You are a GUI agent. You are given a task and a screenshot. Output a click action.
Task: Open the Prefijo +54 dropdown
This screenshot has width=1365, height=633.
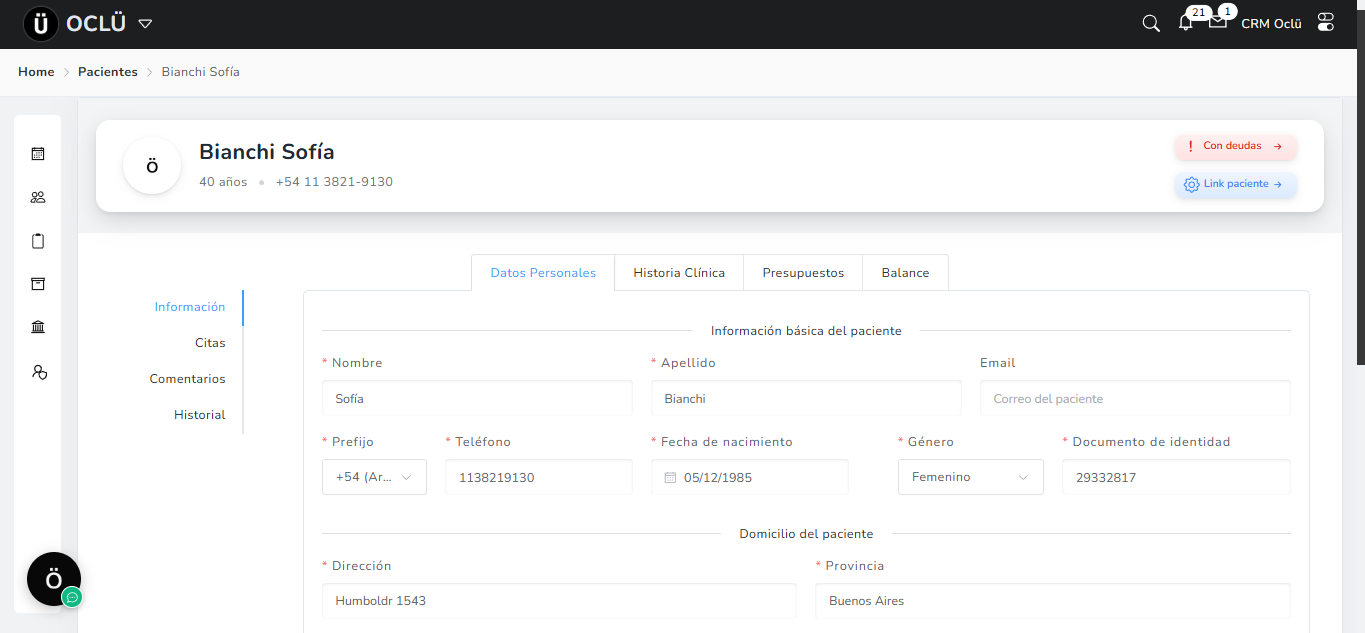pyautogui.click(x=374, y=477)
